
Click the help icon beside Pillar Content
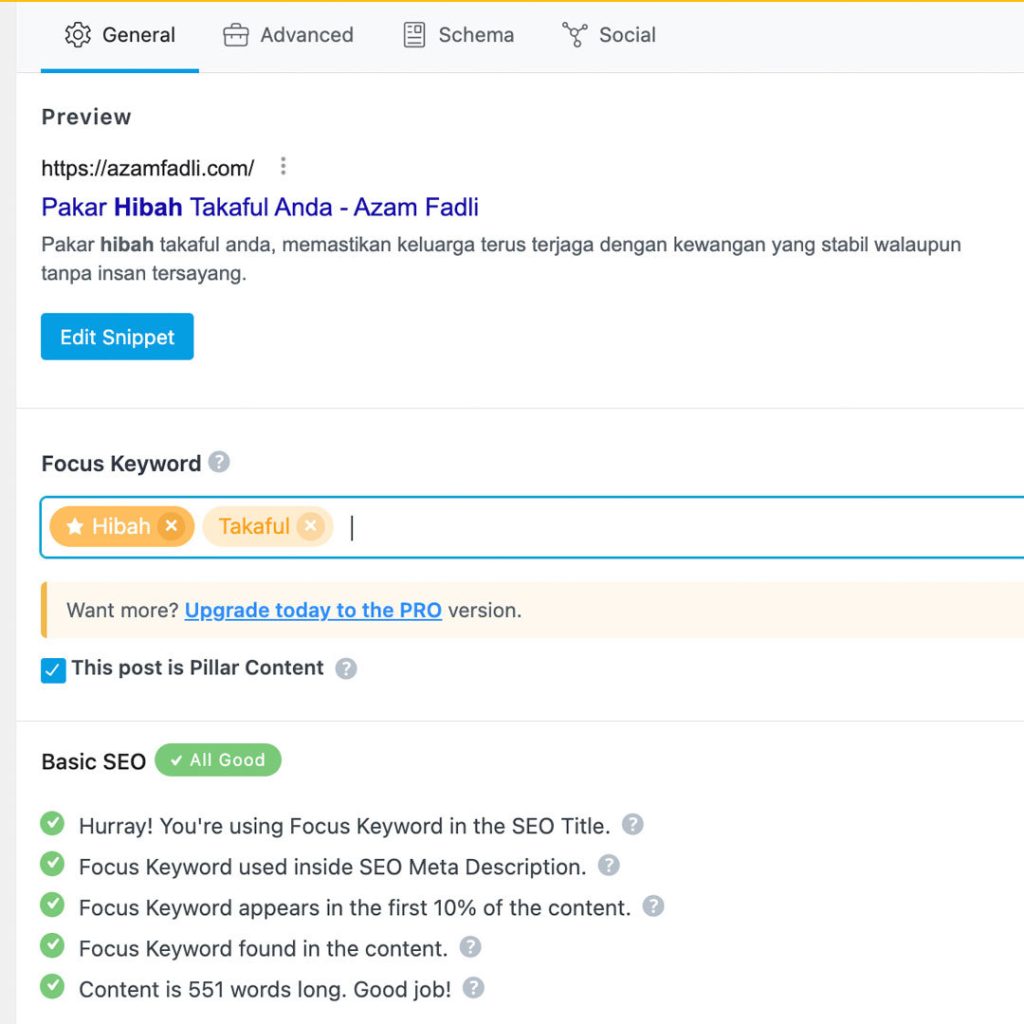[x=346, y=669]
